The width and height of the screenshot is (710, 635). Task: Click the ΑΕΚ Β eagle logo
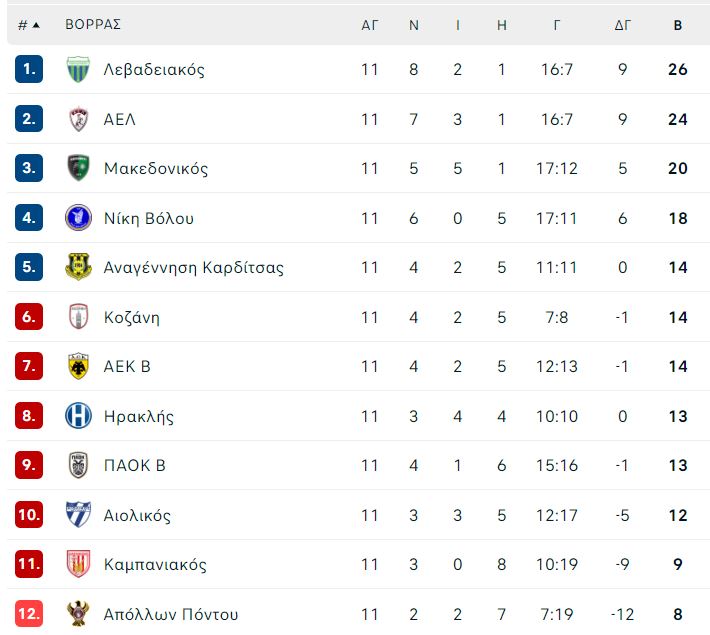pos(78,366)
